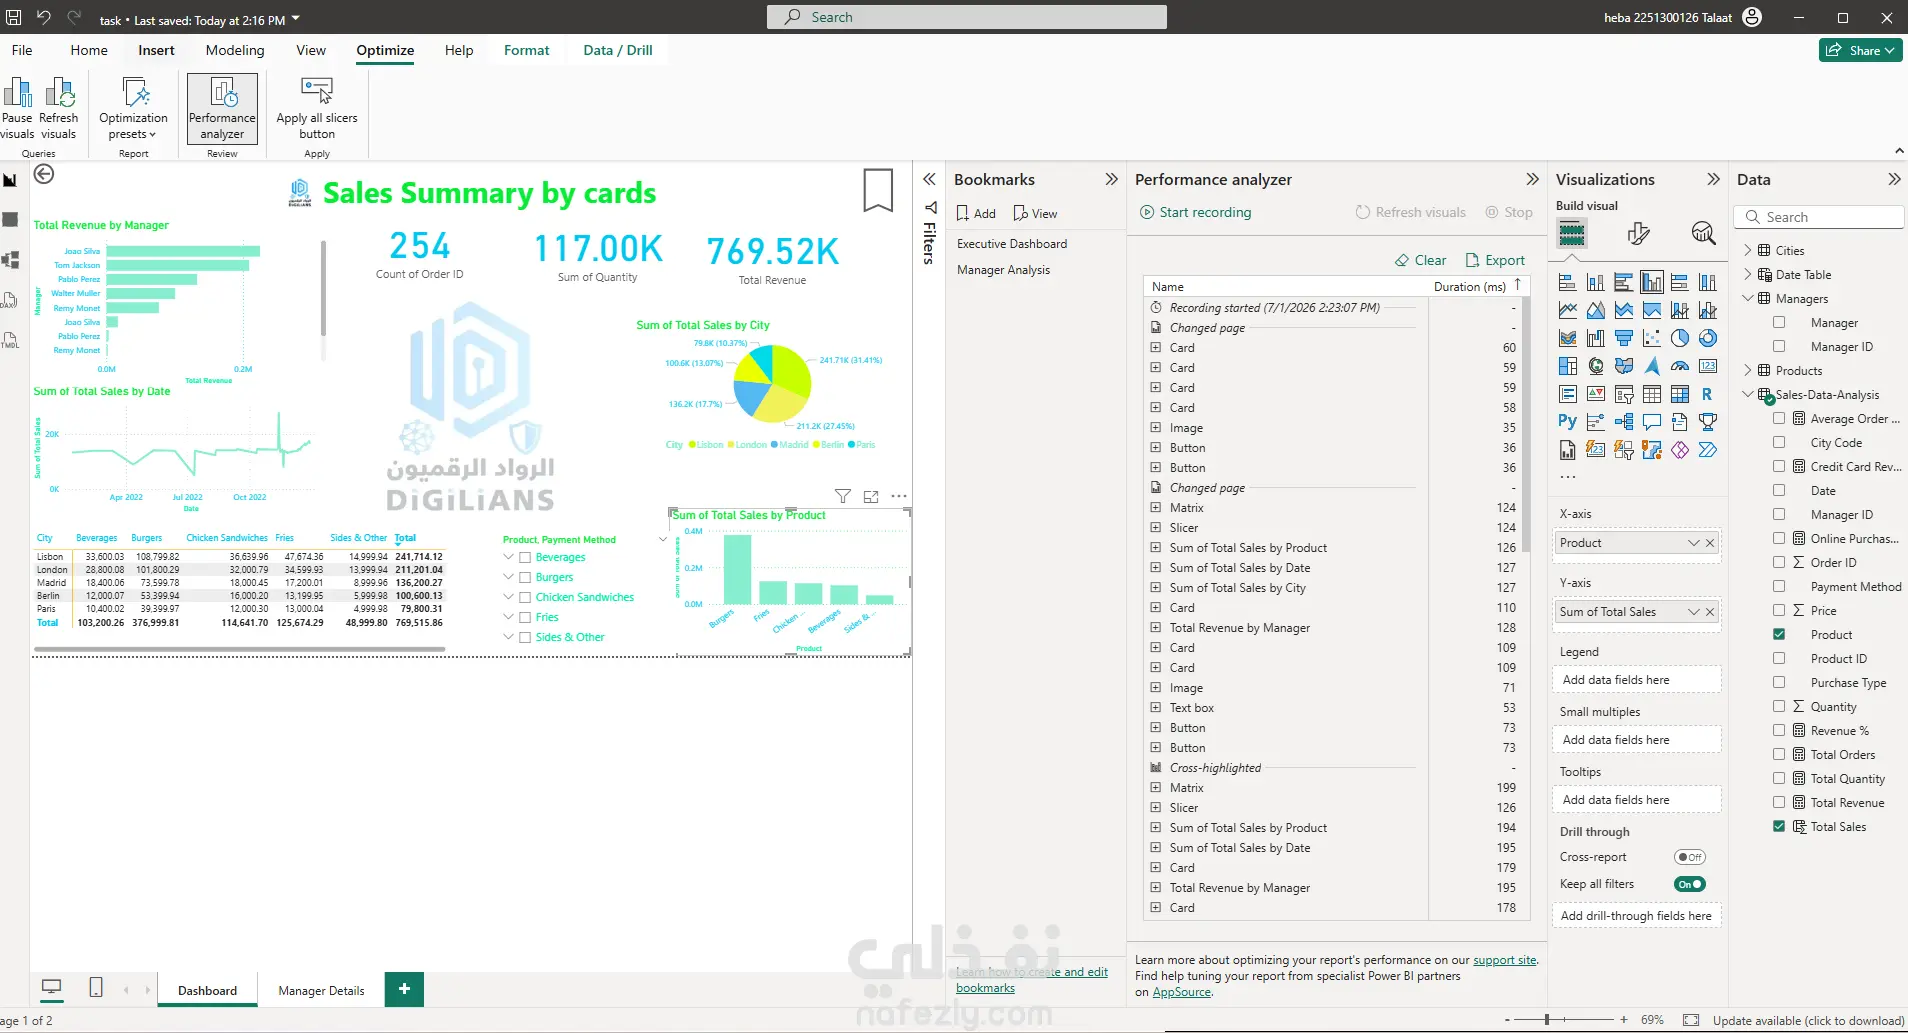The width and height of the screenshot is (1908, 1033).
Task: Click Start recording in Performance analyzer
Action: pyautogui.click(x=1196, y=212)
